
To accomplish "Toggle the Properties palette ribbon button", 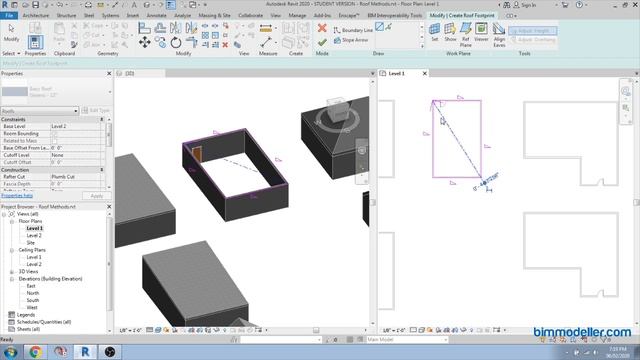I will 36,42.
